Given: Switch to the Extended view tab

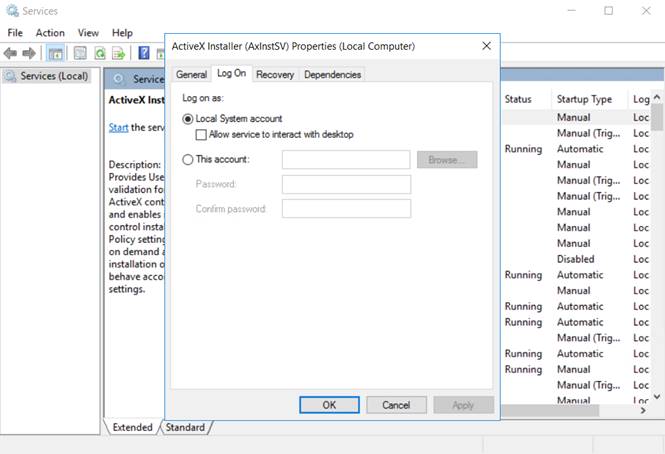Looking at the screenshot, I should (x=132, y=427).
